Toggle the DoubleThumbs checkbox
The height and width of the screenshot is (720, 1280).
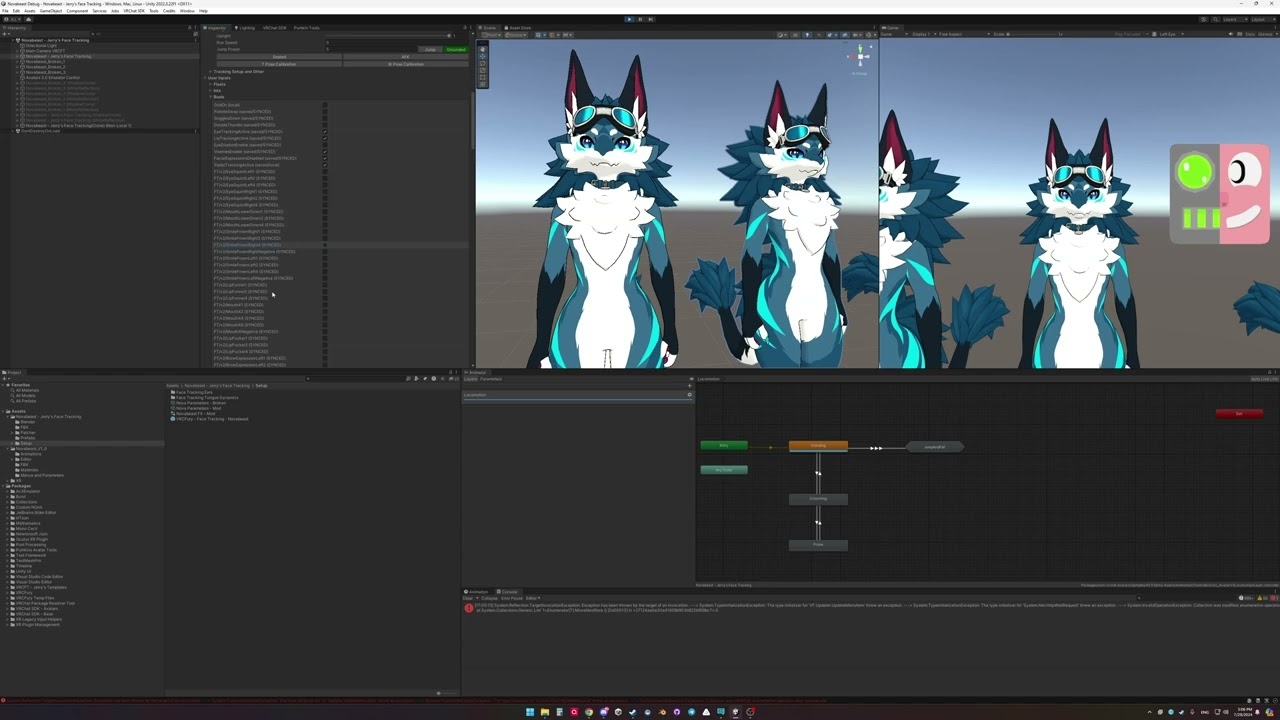(x=325, y=125)
